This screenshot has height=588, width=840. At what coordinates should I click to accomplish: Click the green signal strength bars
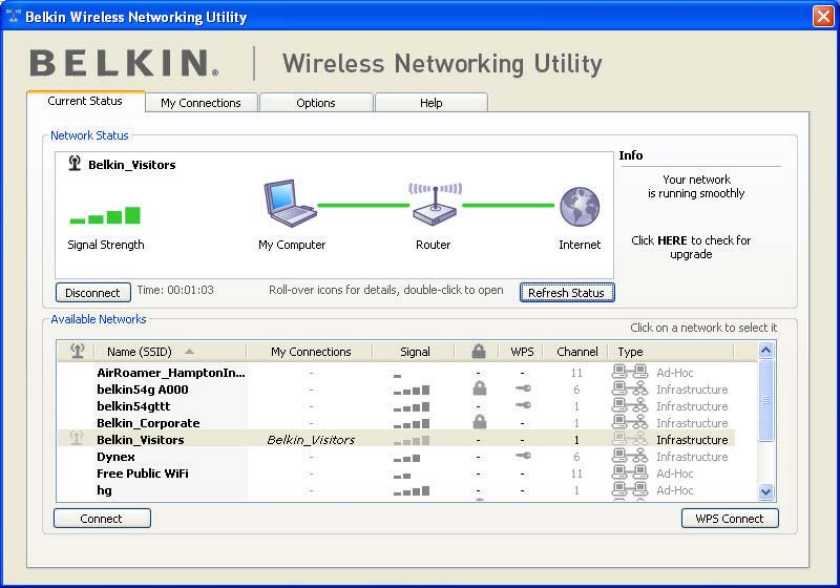coord(105,215)
